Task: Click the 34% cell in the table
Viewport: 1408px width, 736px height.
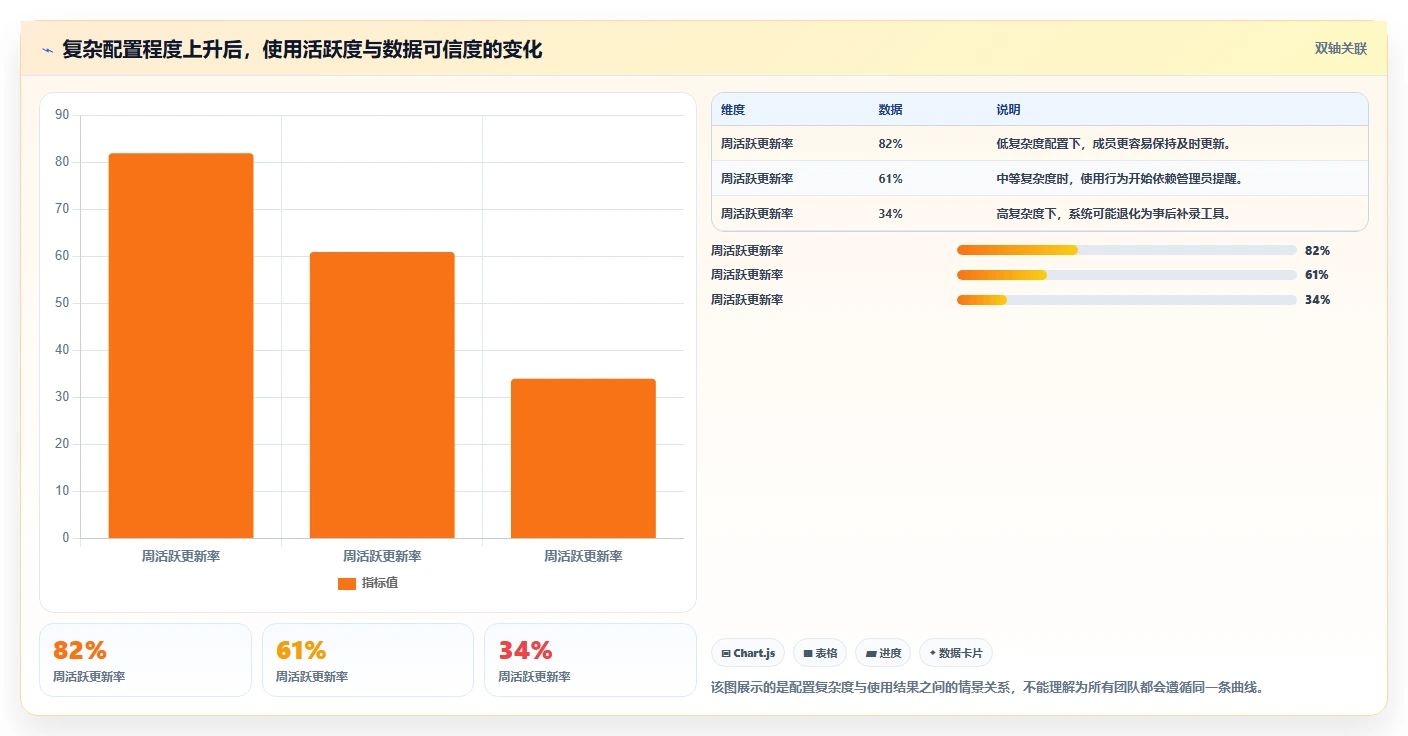Action: click(891, 214)
